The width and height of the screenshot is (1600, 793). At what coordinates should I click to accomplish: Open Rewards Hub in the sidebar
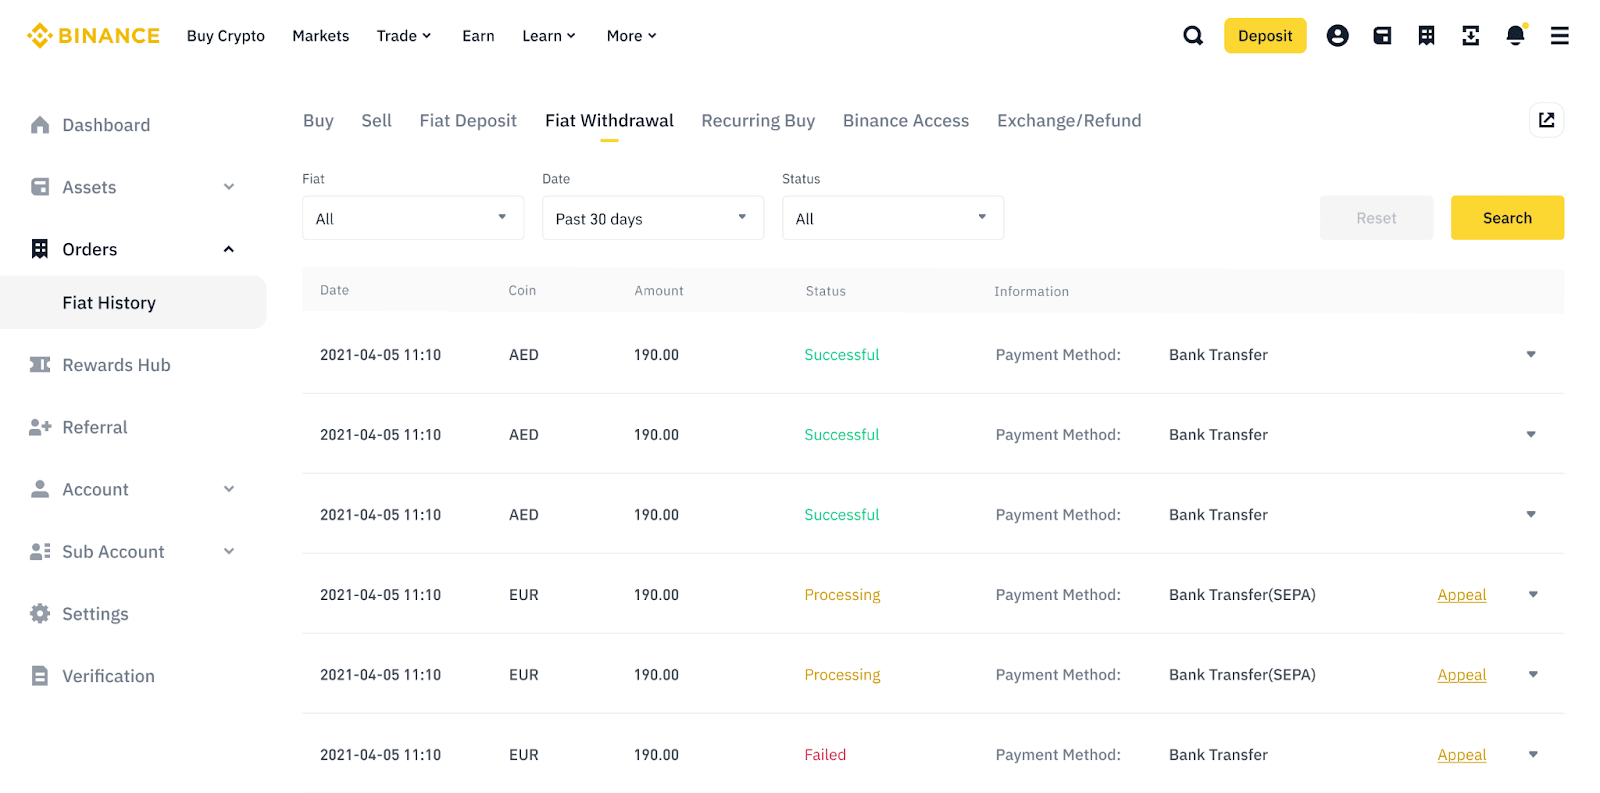[116, 365]
